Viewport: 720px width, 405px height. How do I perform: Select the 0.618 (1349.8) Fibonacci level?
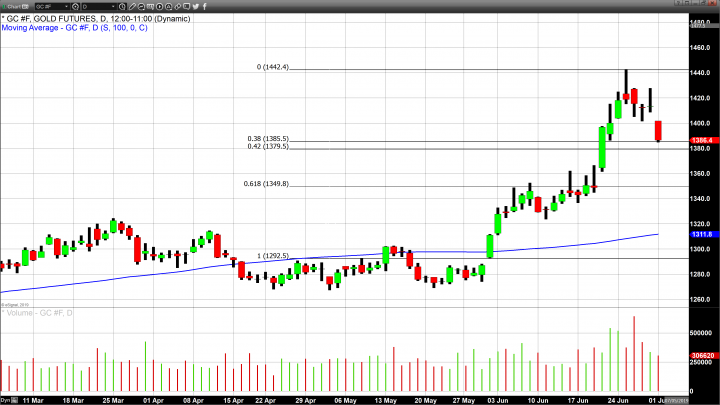click(266, 183)
